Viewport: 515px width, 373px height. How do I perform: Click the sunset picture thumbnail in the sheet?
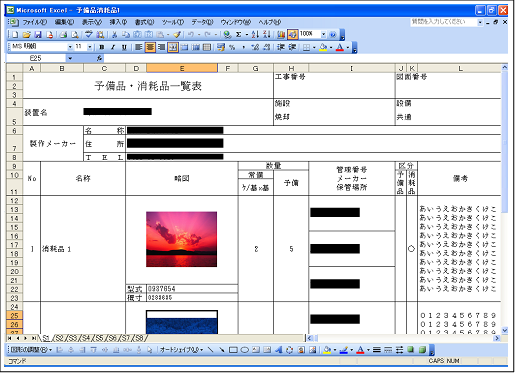[182, 239]
